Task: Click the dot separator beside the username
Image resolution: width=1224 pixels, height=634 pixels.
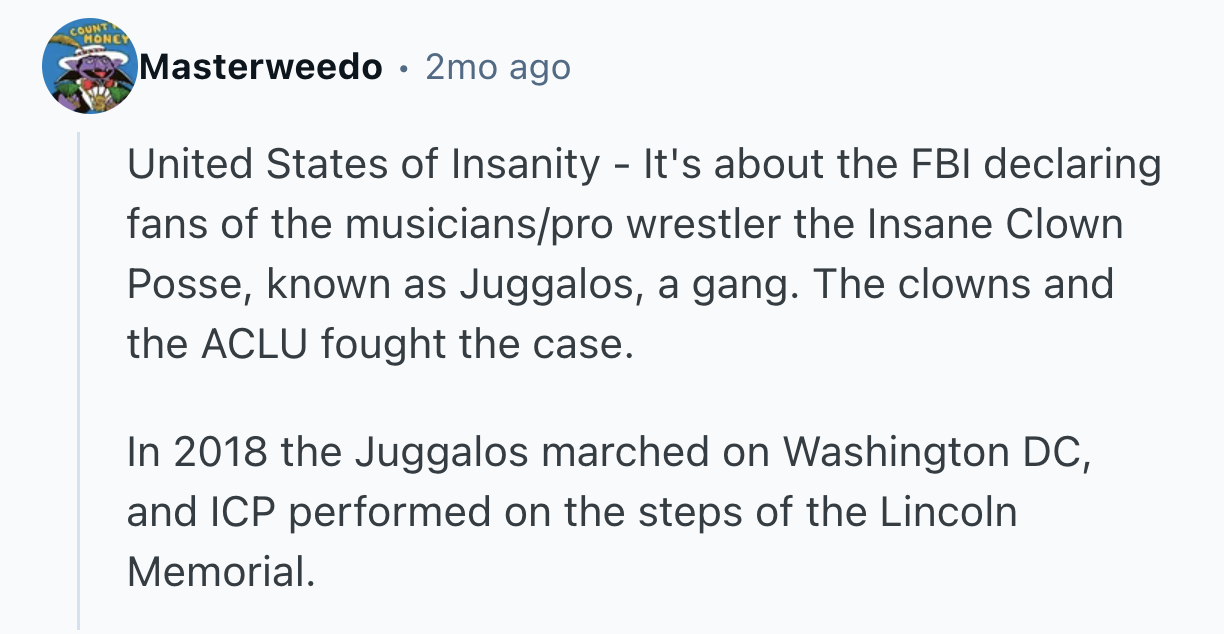Action: click(403, 68)
